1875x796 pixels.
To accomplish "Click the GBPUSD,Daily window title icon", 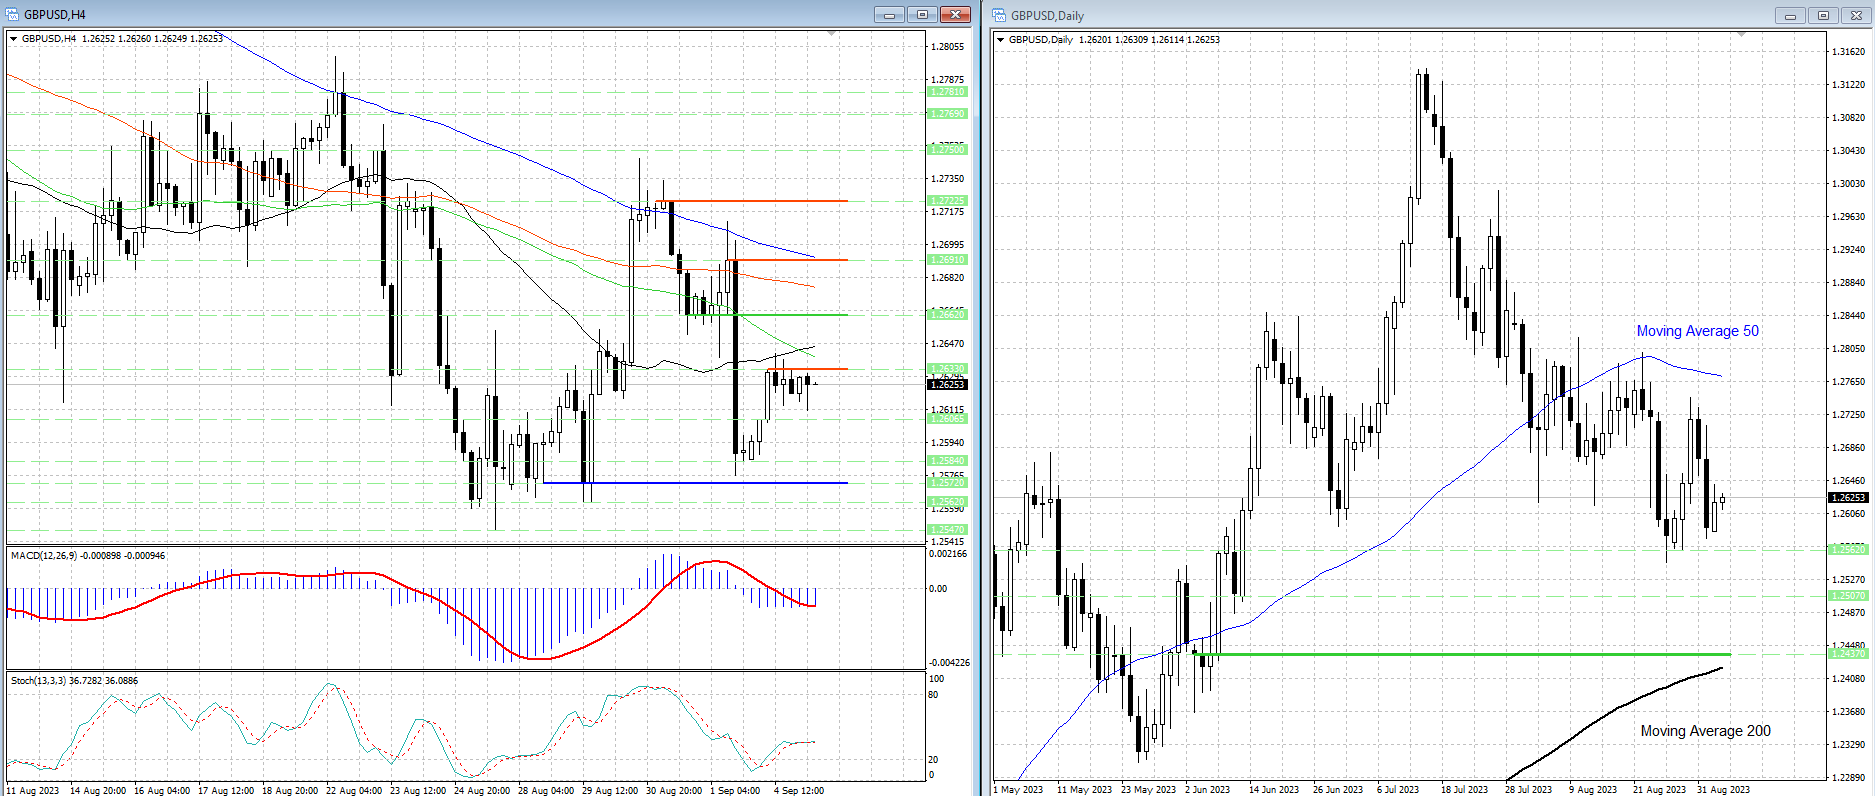I will point(999,15).
